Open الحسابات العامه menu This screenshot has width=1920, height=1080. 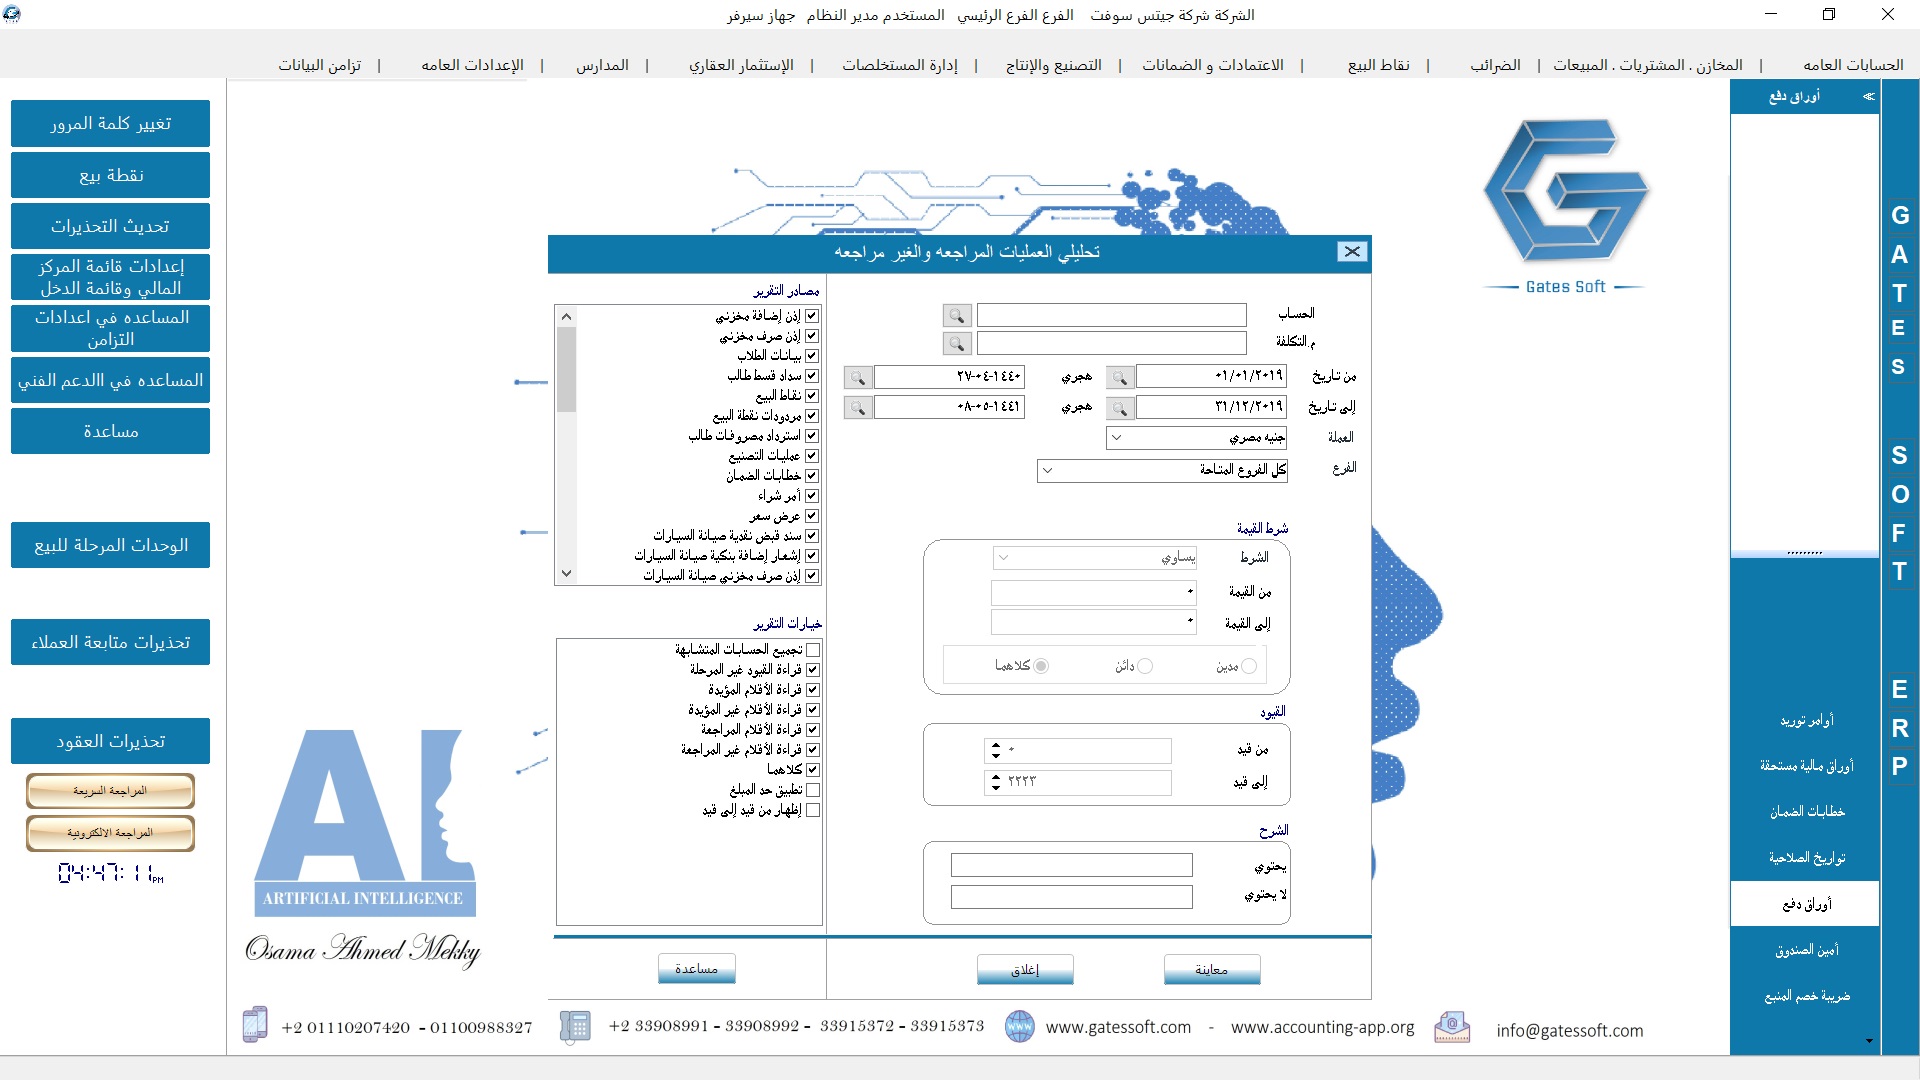point(1853,65)
